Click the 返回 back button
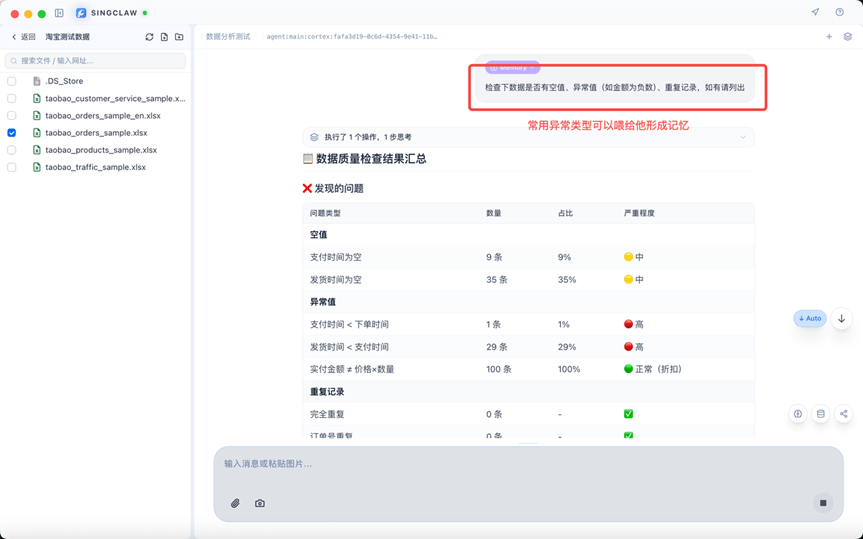Screen dimensions: 863x539 23,37
